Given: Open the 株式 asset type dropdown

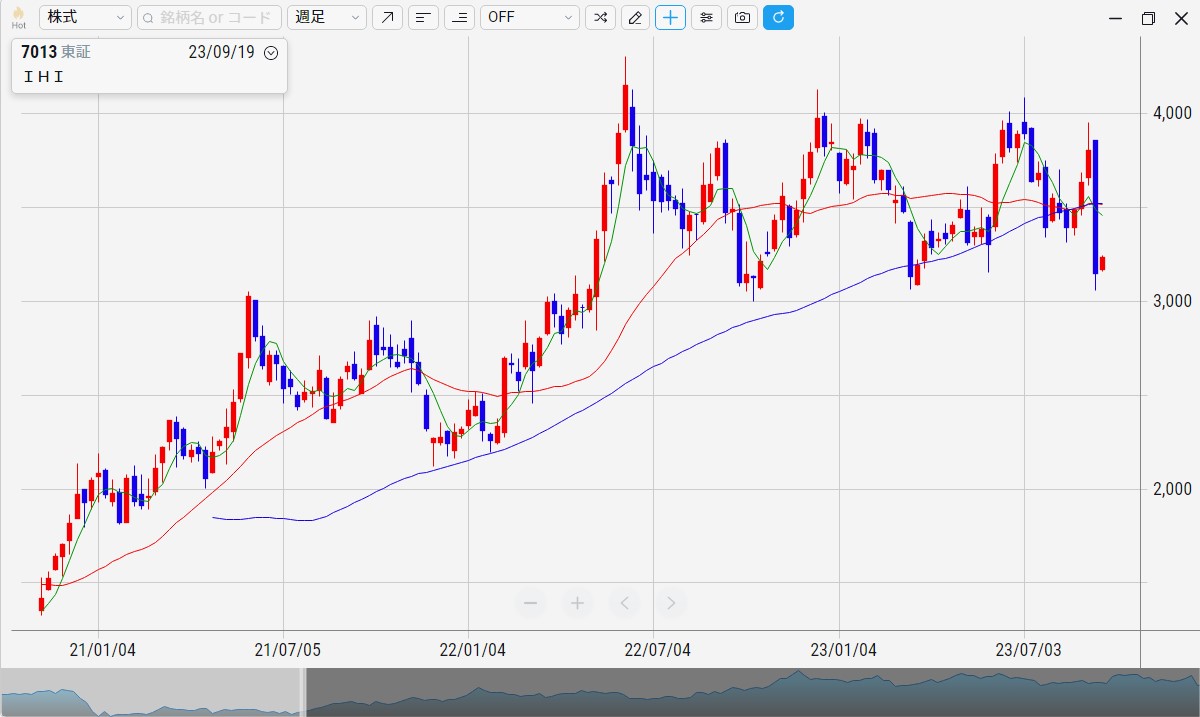Looking at the screenshot, I should tap(85, 17).
